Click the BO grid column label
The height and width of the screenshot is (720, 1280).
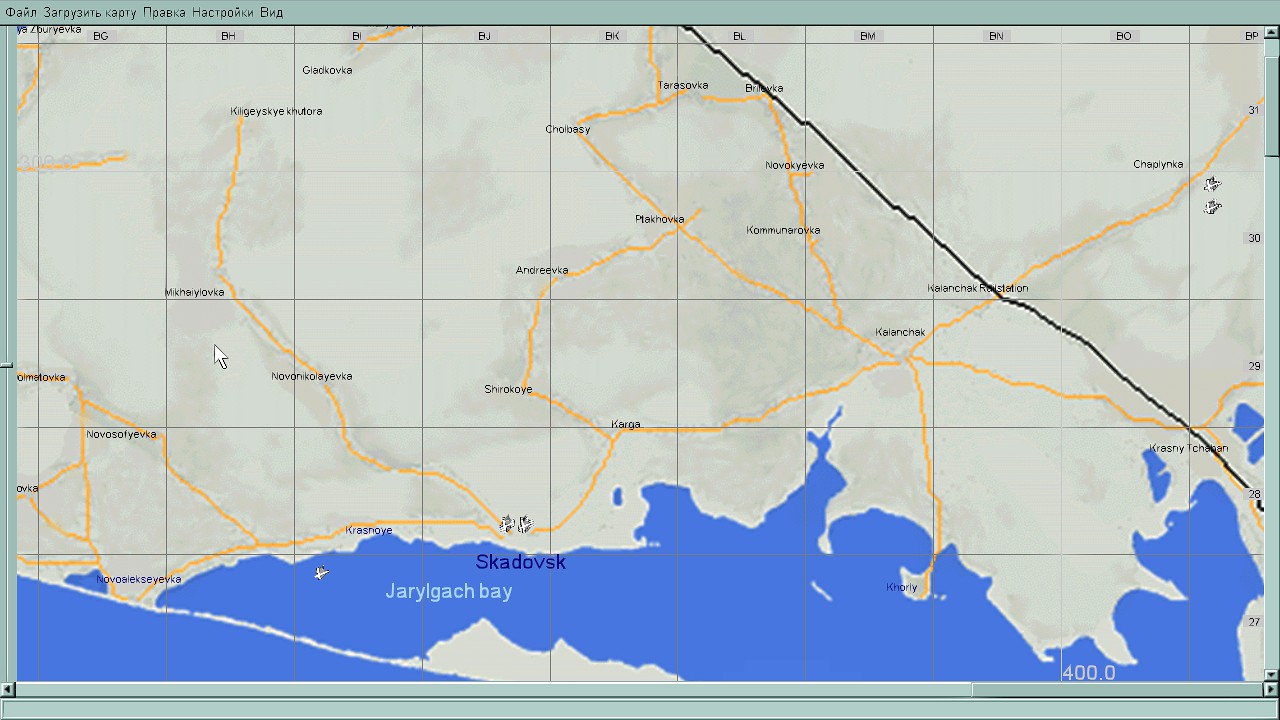coord(1124,36)
